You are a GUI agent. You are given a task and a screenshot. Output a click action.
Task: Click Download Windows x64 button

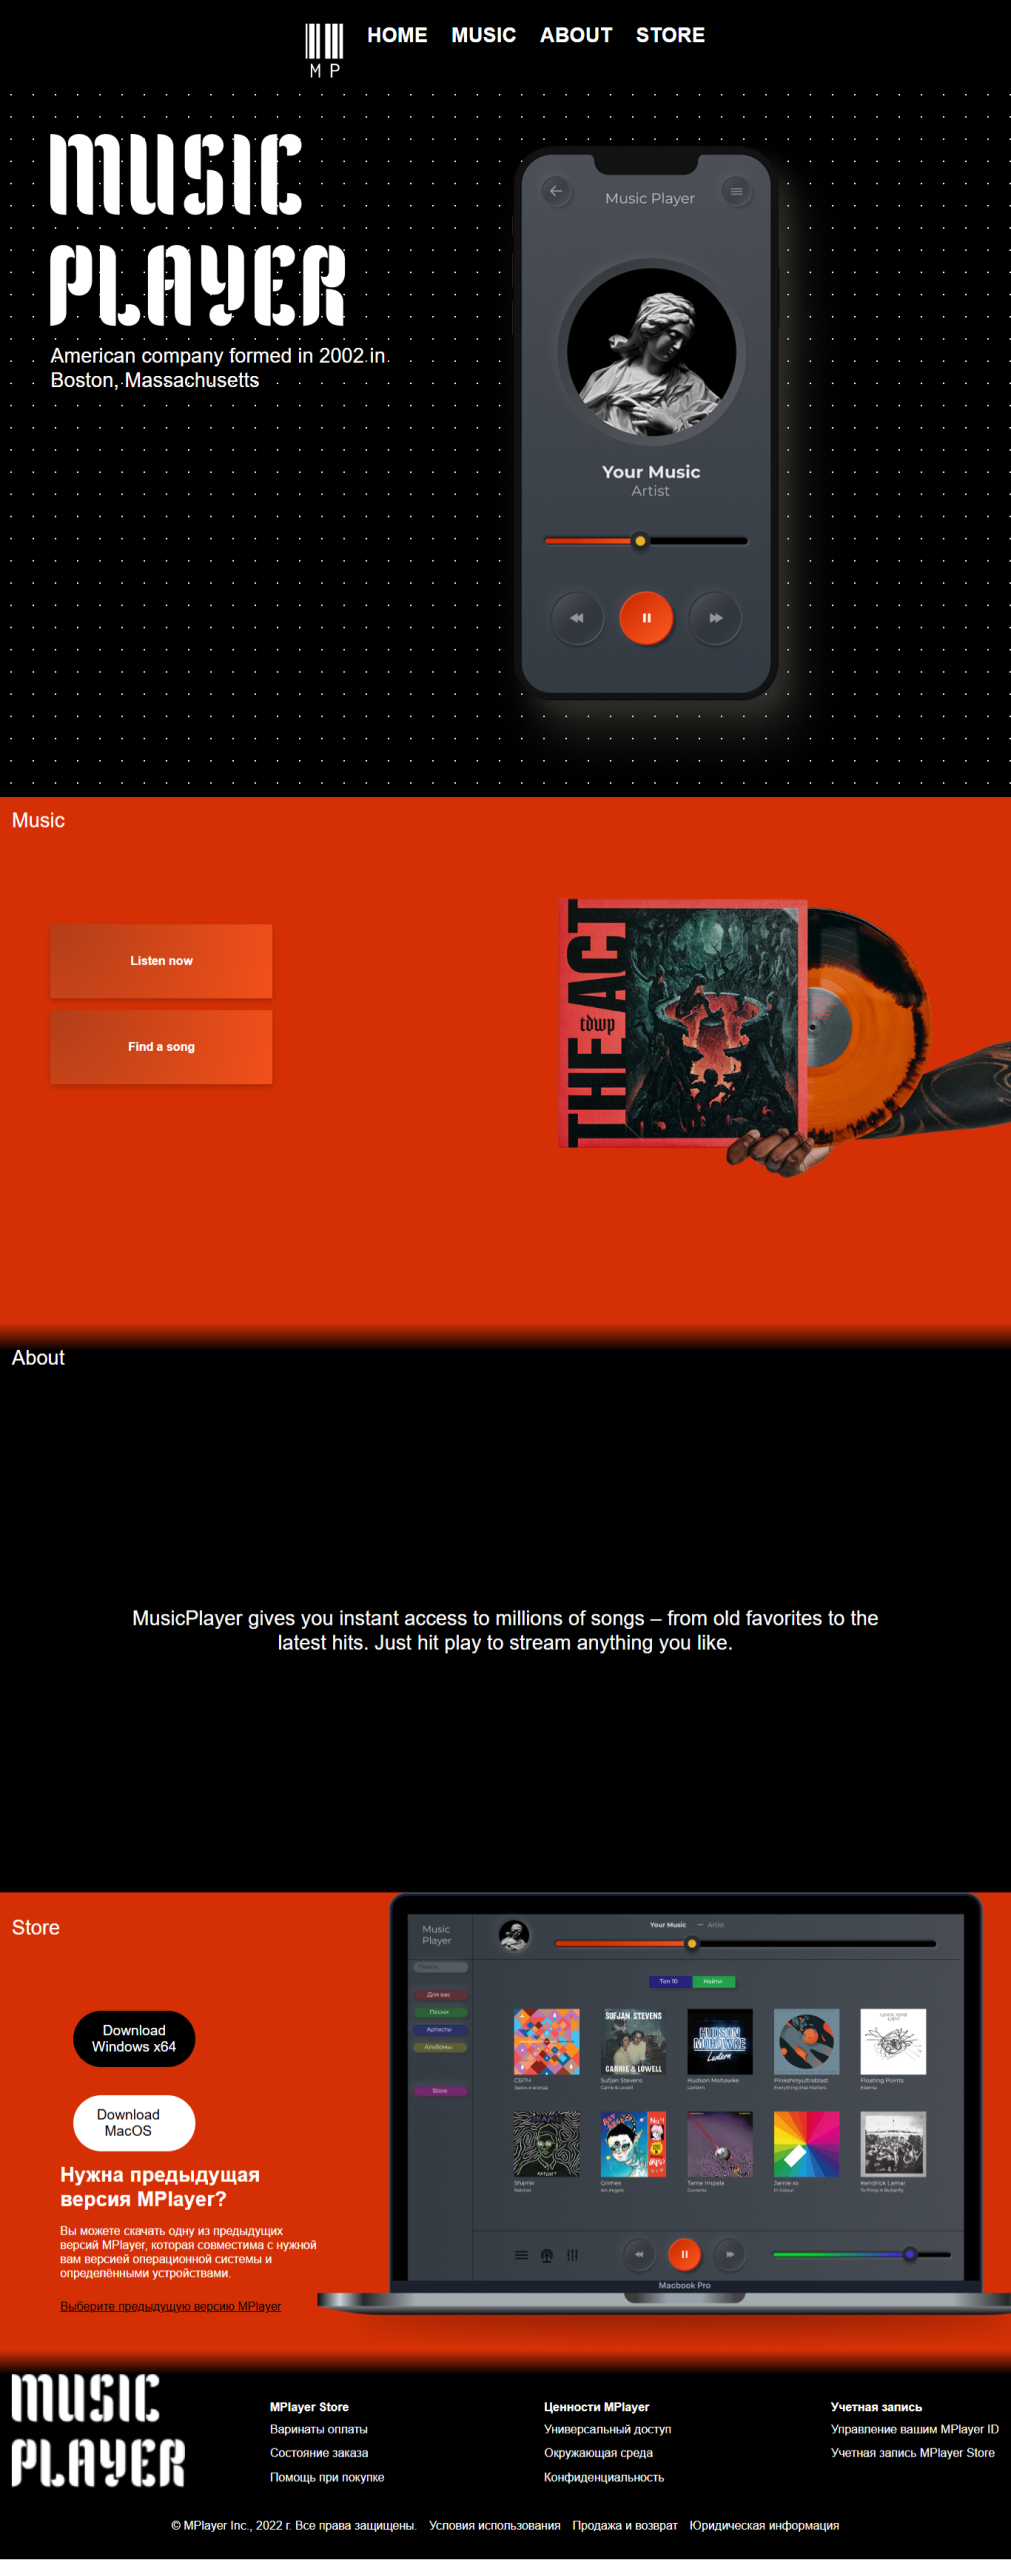tap(134, 2038)
